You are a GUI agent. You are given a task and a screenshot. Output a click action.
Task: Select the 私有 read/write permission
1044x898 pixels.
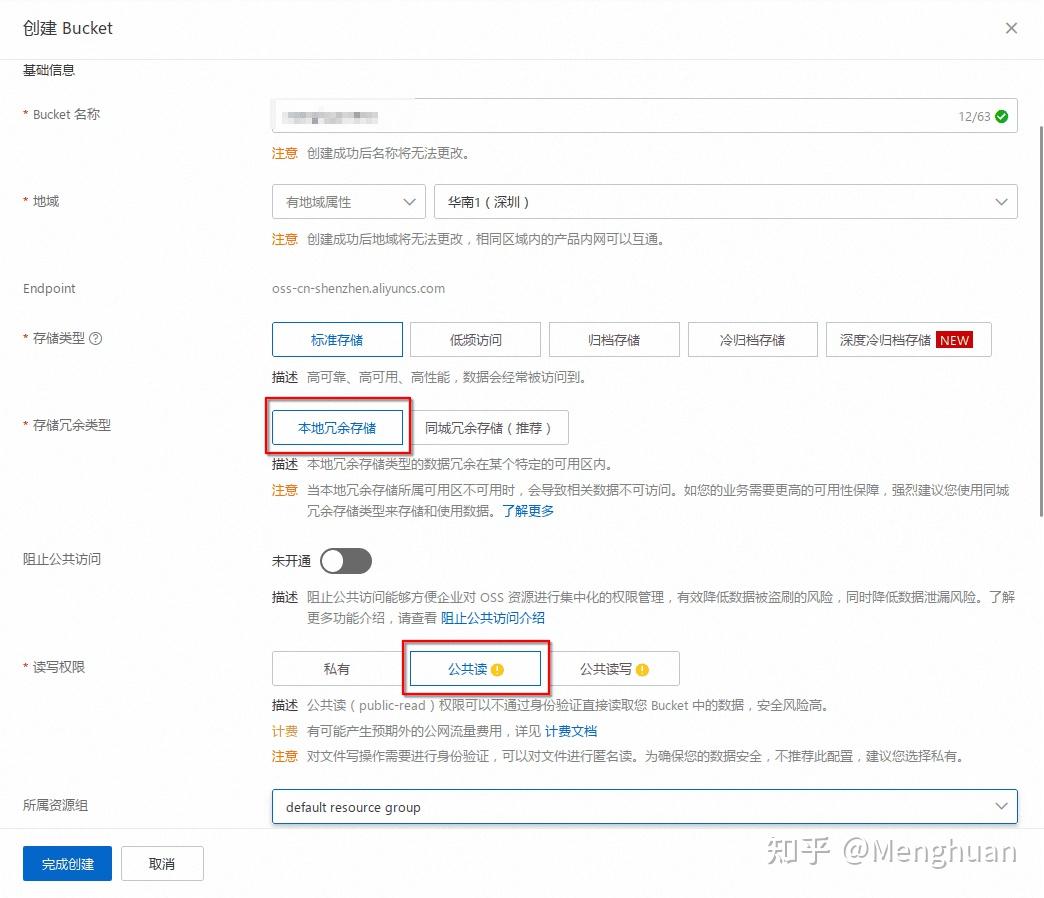click(x=337, y=668)
